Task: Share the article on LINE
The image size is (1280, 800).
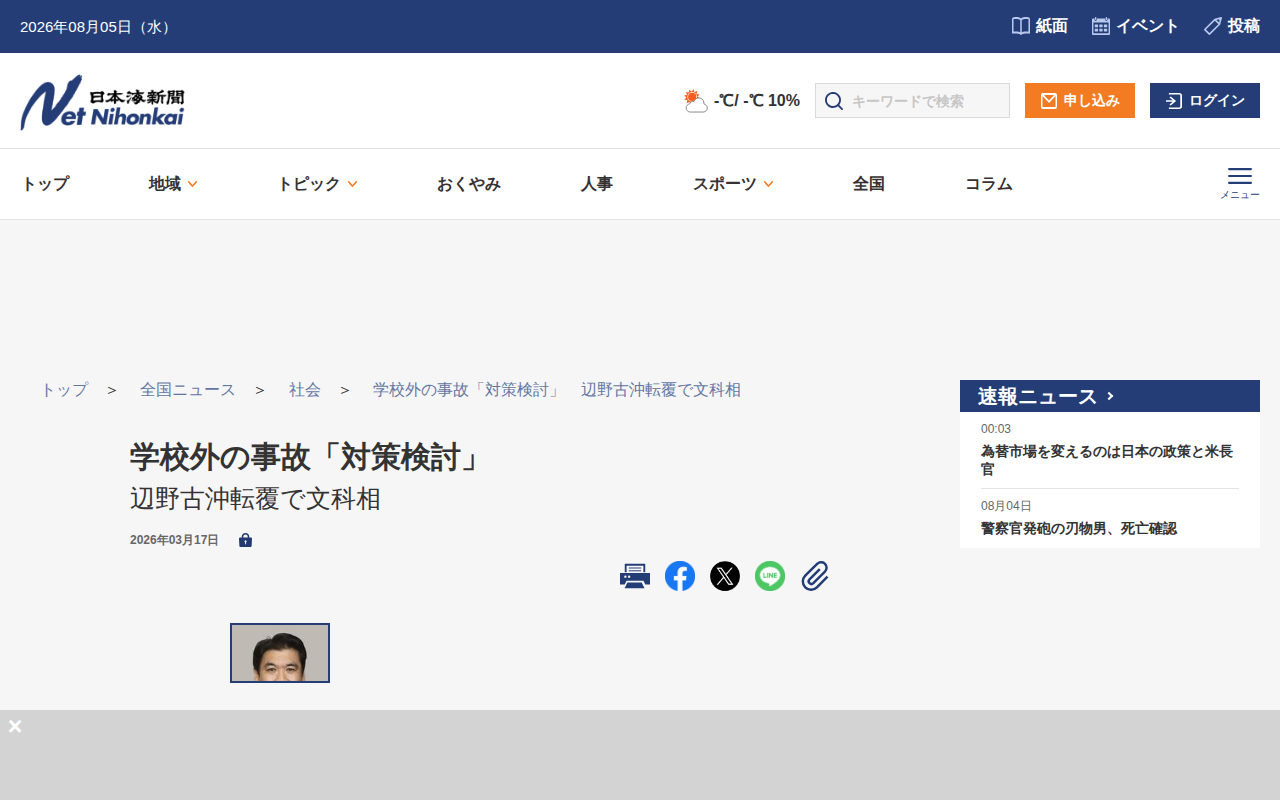Action: pos(770,576)
